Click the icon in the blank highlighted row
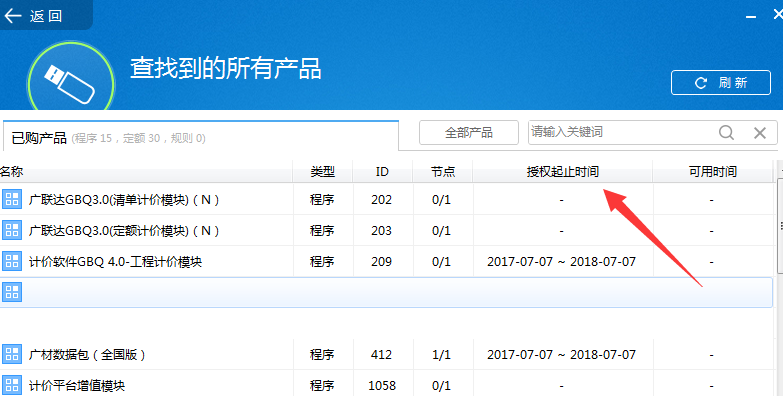Image resolution: width=783 pixels, height=396 pixels. pyautogui.click(x=12, y=292)
